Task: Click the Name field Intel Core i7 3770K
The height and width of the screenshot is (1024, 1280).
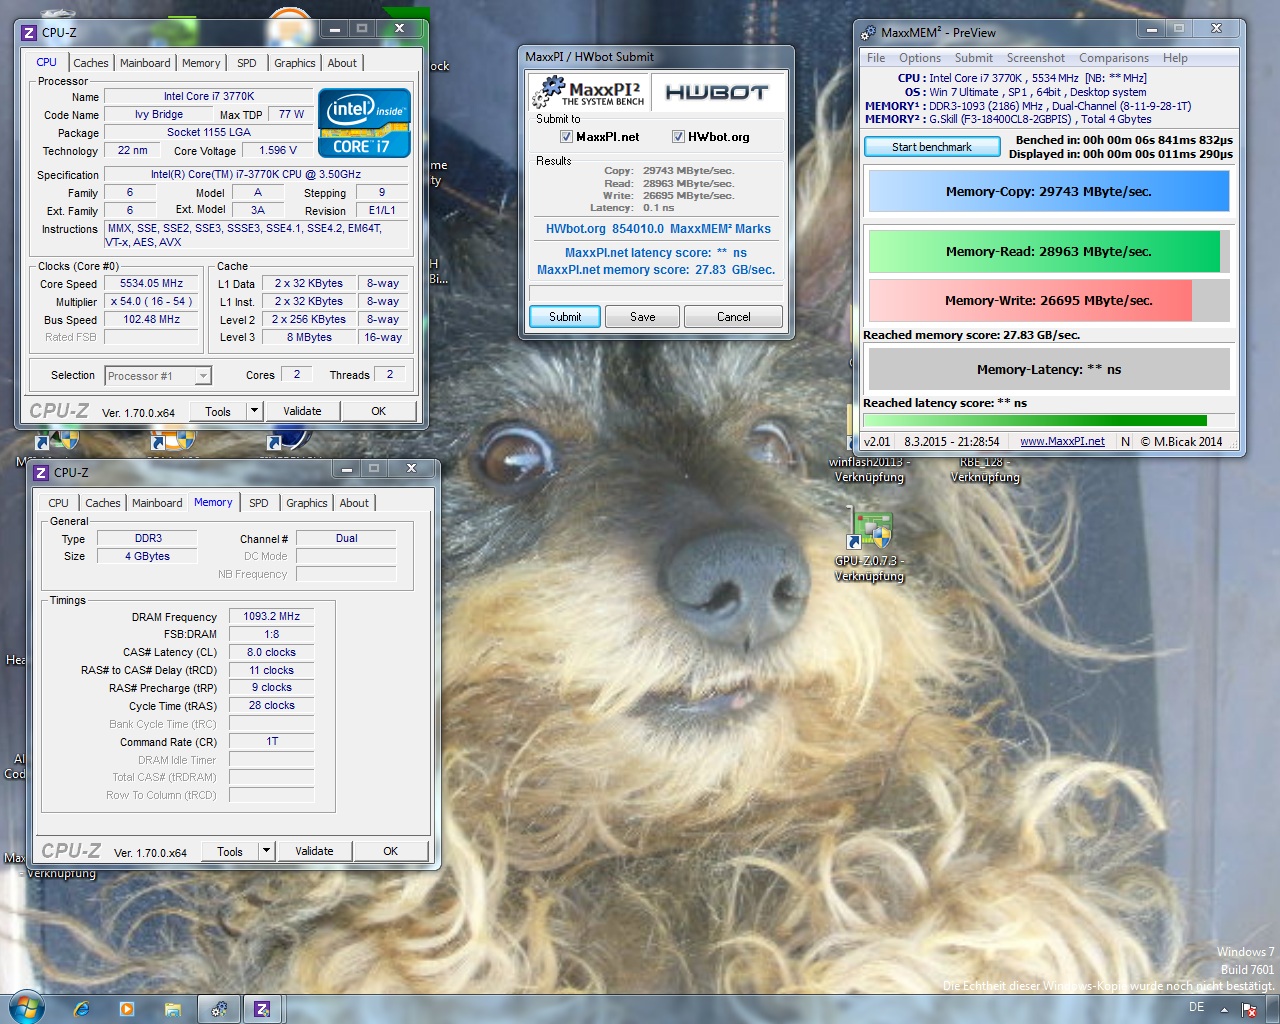Action: click(x=209, y=97)
